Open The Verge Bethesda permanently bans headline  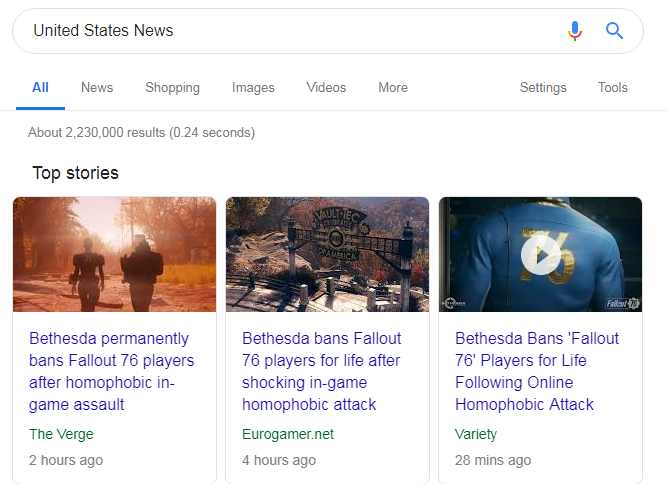(x=111, y=371)
